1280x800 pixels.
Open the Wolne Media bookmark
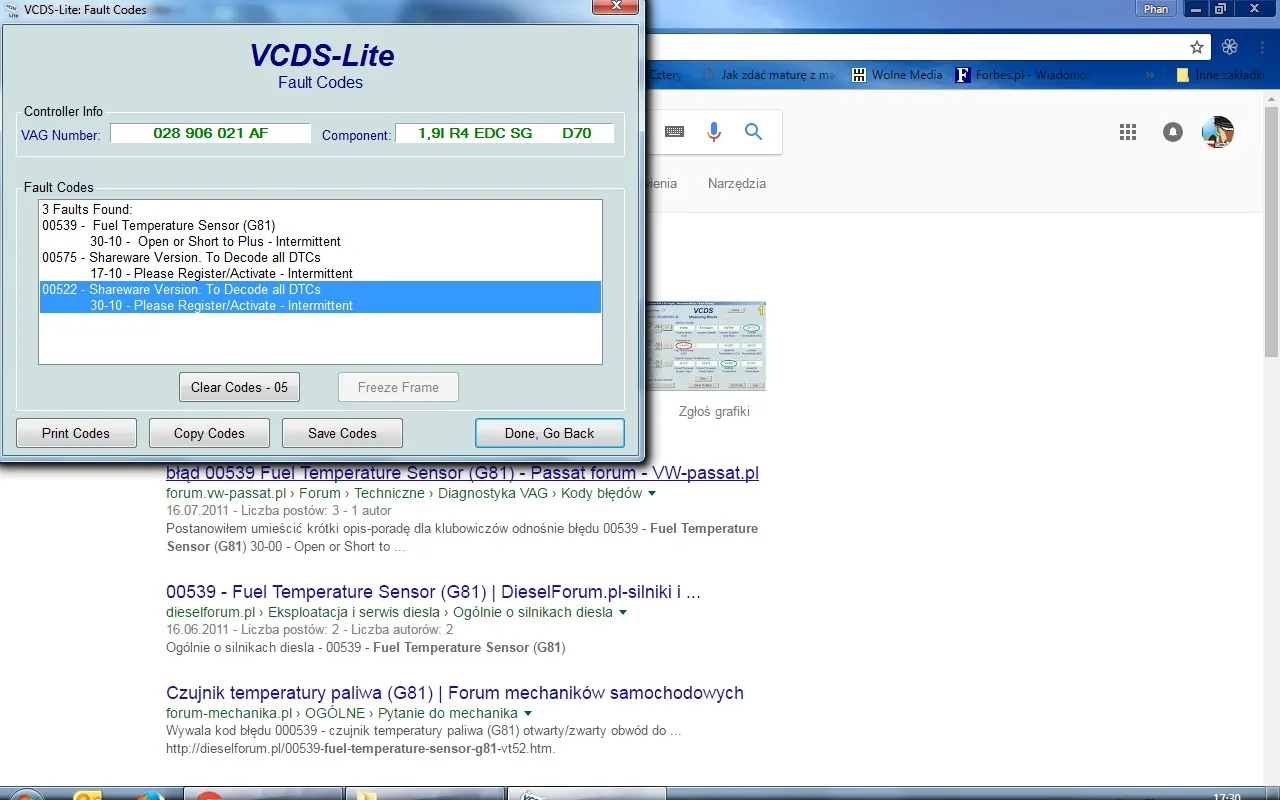click(x=897, y=75)
